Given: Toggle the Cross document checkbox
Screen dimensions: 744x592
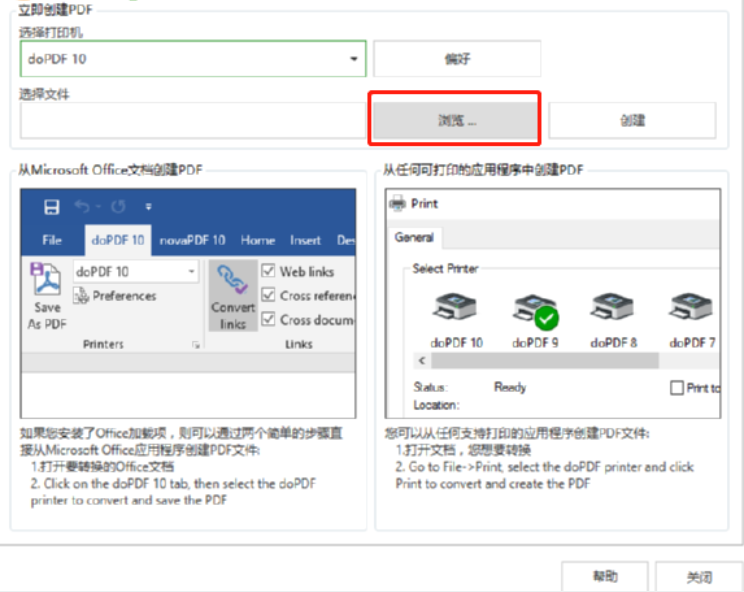Looking at the screenshot, I should click(268, 319).
